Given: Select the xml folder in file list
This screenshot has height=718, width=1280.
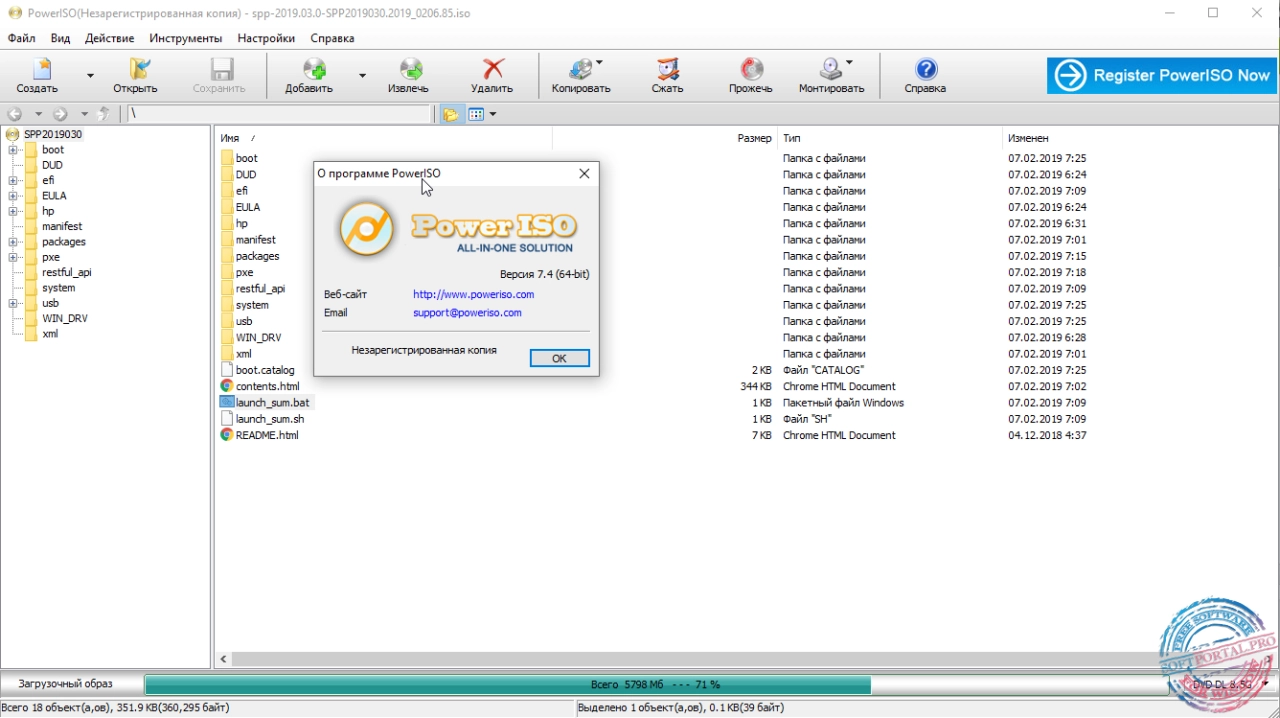Looking at the screenshot, I should 244,354.
